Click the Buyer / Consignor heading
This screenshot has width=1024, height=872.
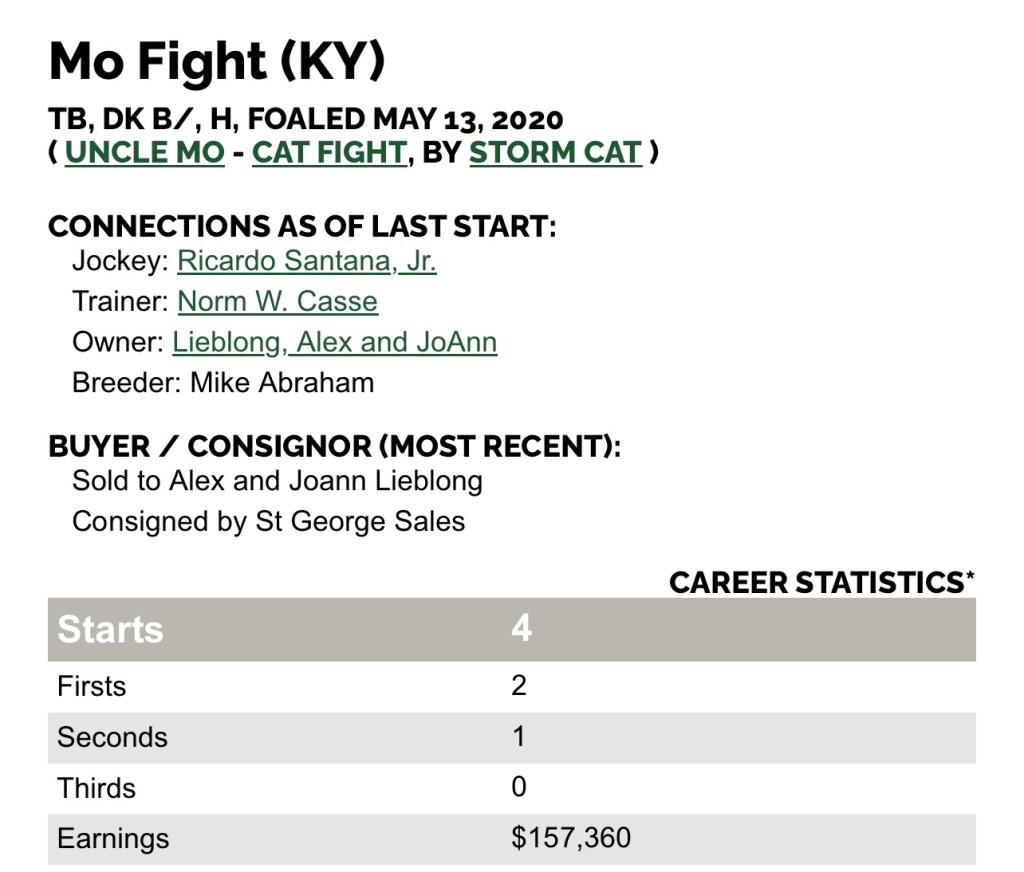pos(334,446)
